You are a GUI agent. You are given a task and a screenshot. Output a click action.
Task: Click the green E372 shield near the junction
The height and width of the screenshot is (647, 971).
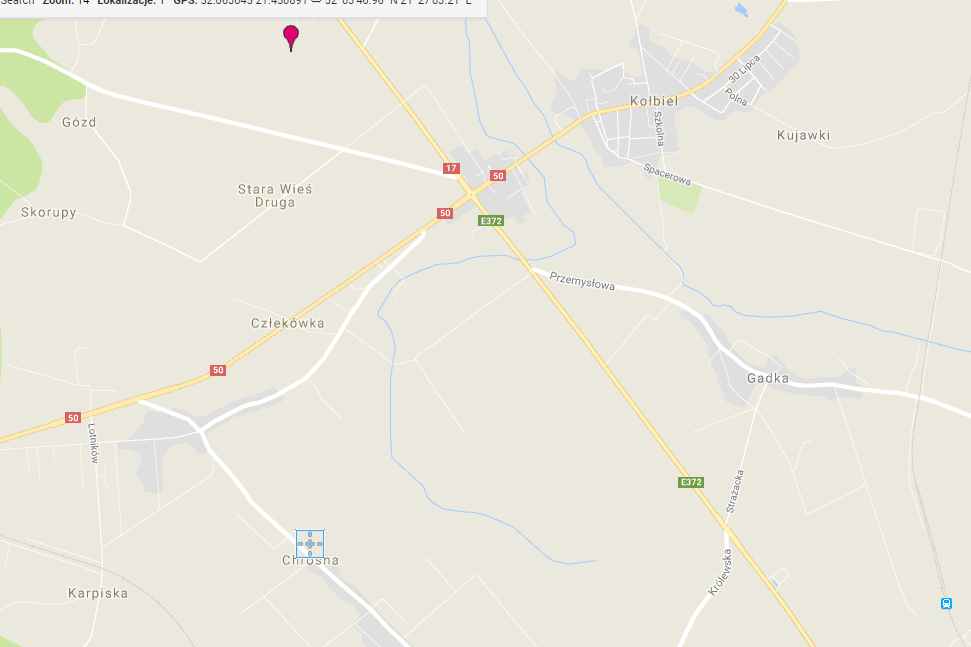tap(491, 220)
